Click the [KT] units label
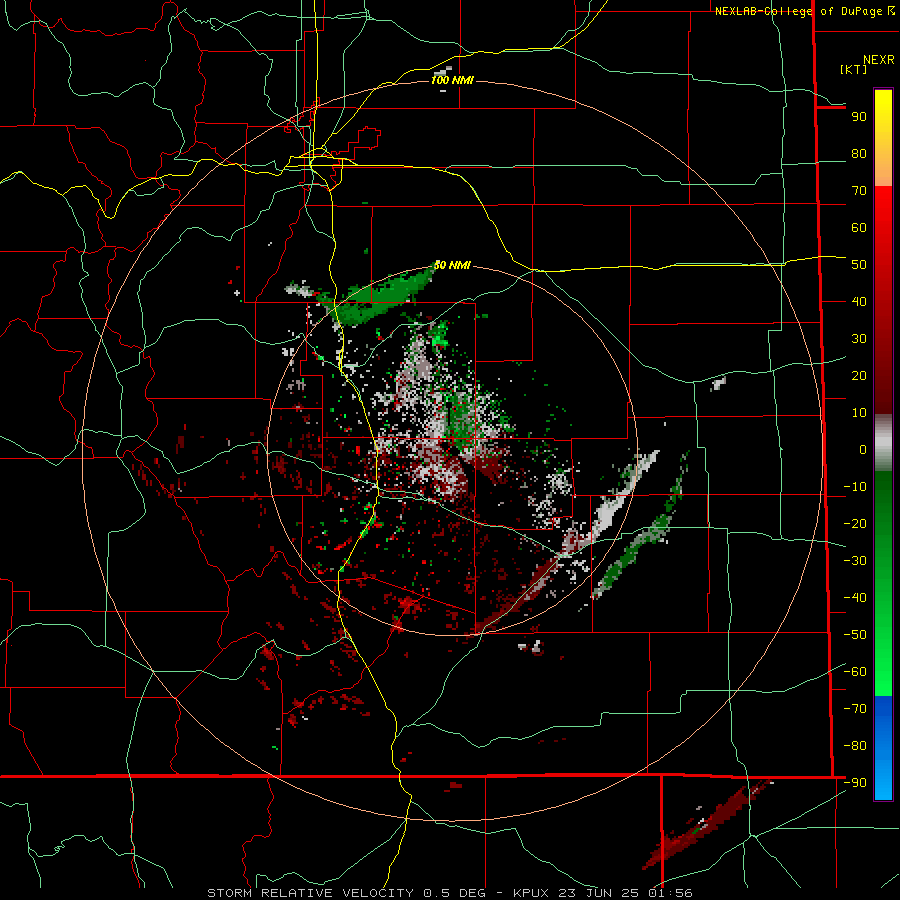This screenshot has height=900, width=900. pos(854,69)
